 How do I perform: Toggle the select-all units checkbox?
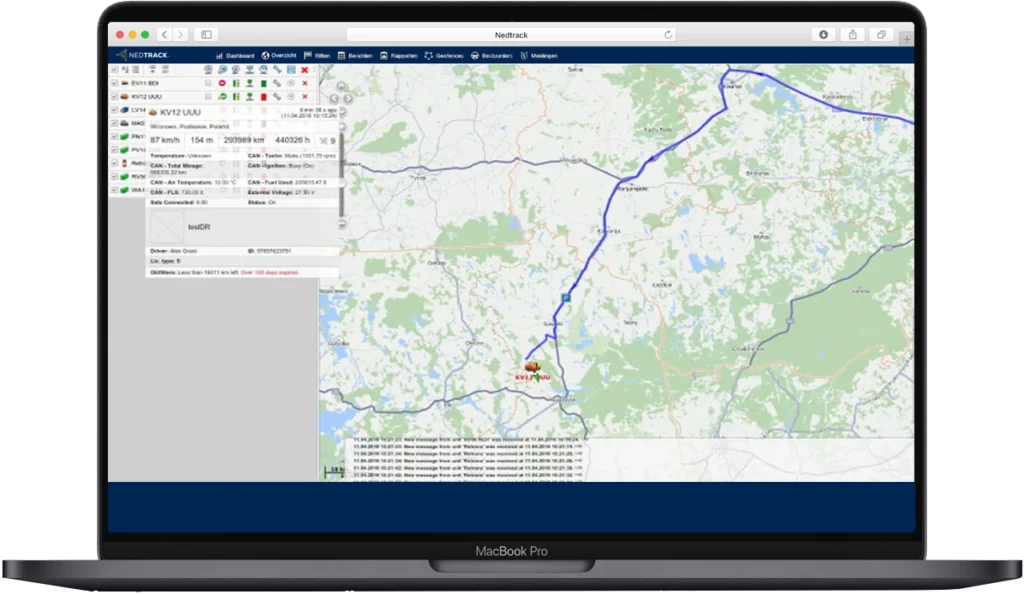pyautogui.click(x=114, y=69)
